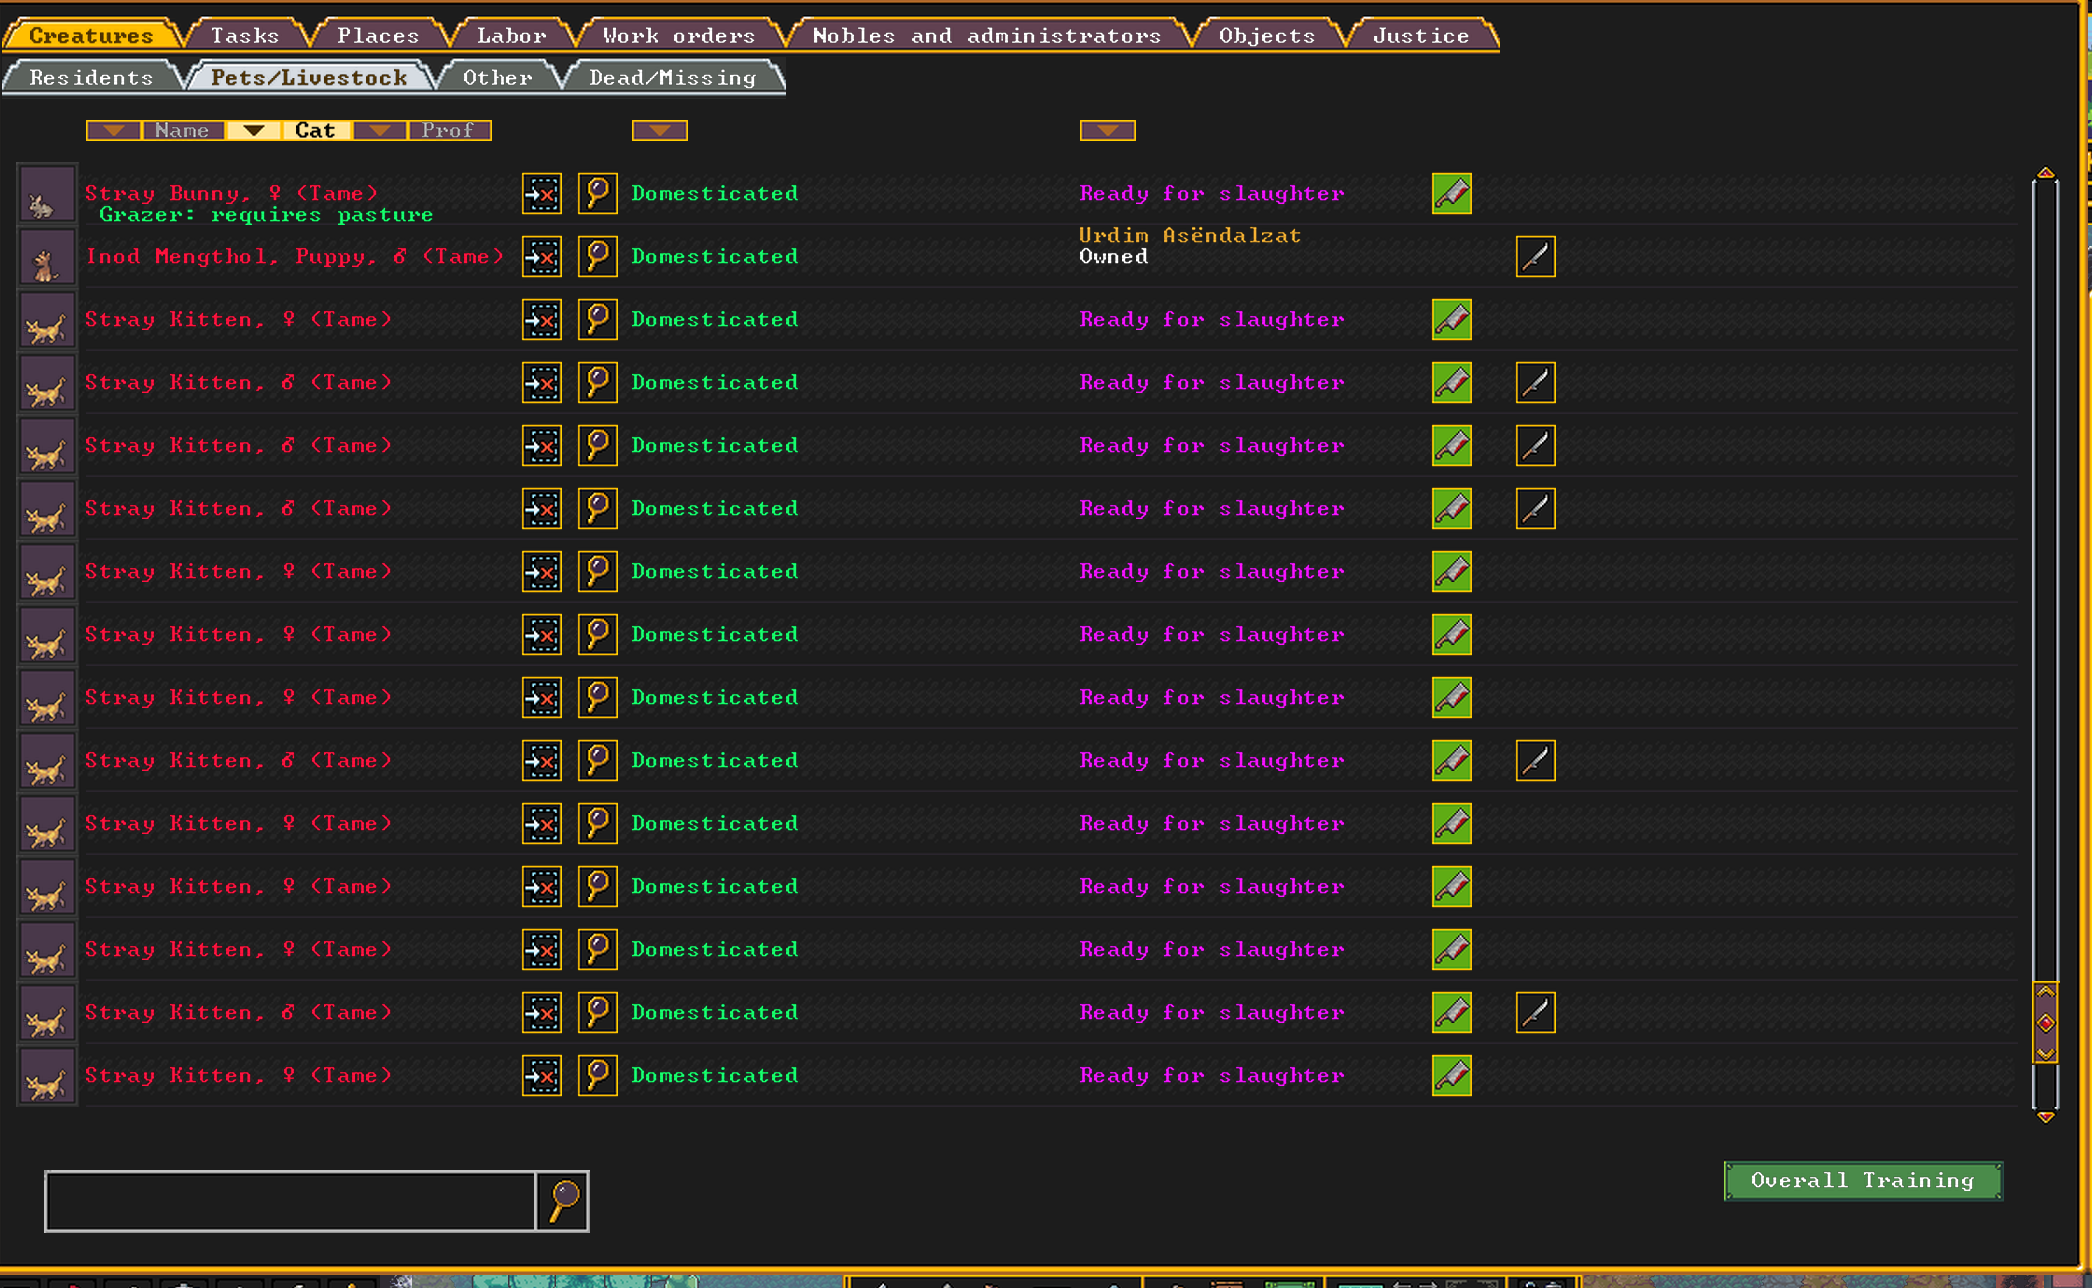
Task: Open the Other creatures sub-tab
Action: pos(497,77)
